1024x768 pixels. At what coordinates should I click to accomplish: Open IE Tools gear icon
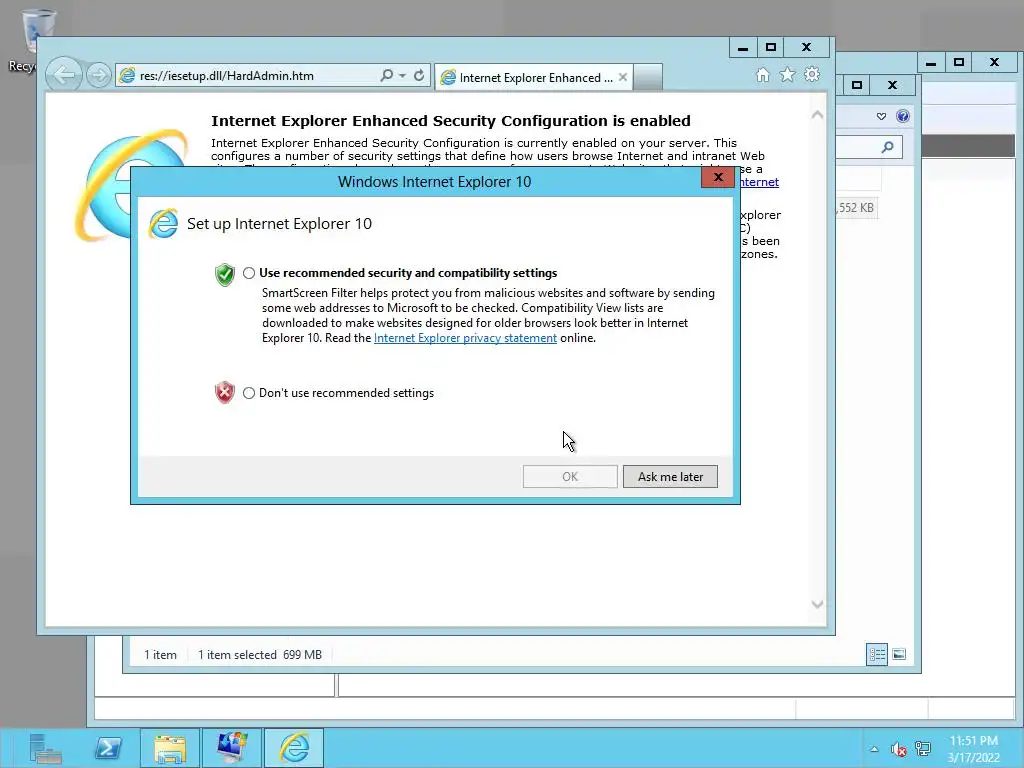pyautogui.click(x=812, y=74)
